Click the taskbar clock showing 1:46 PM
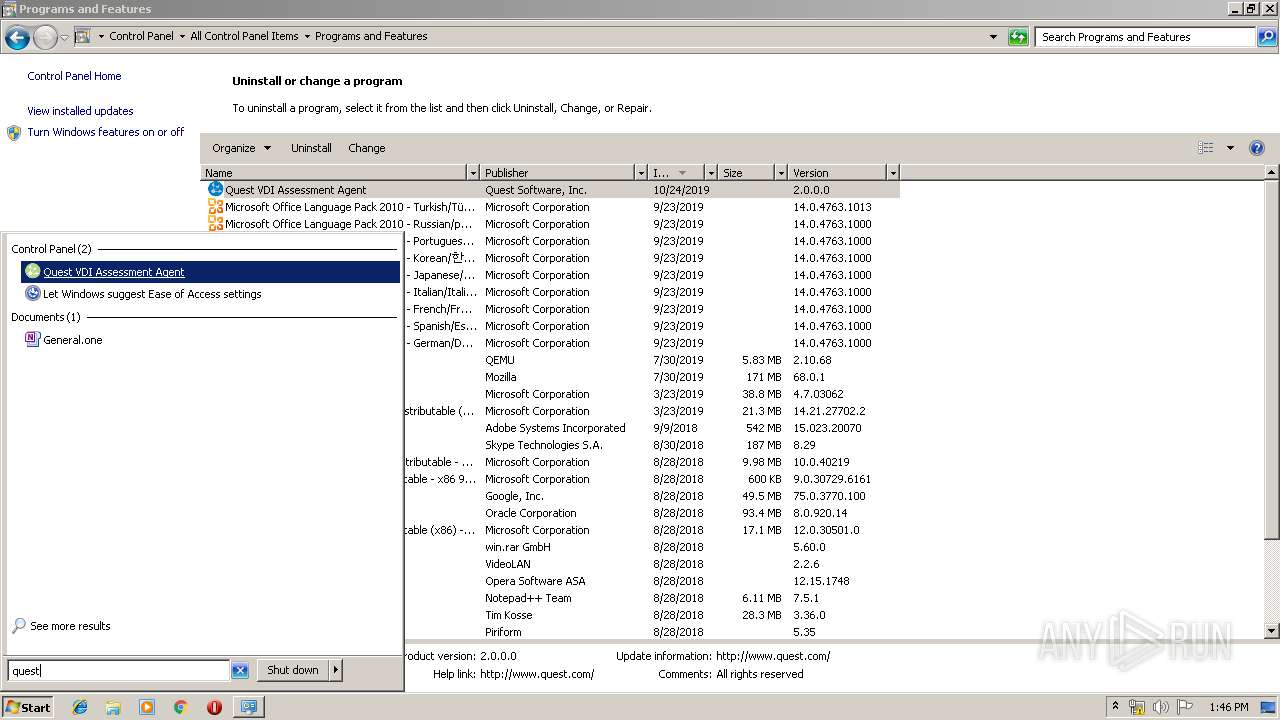Viewport: 1280px width, 720px height. coord(1228,707)
